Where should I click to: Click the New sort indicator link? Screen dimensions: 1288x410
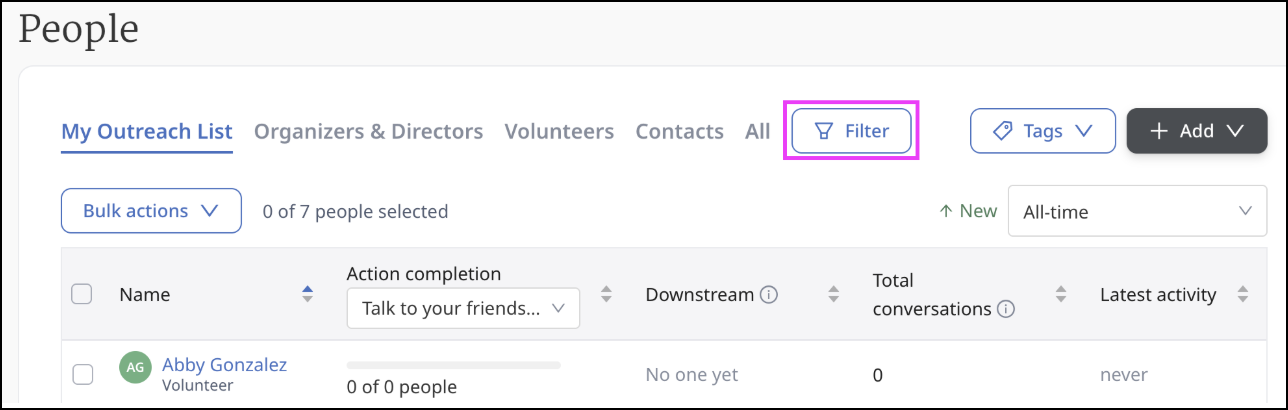coord(968,211)
